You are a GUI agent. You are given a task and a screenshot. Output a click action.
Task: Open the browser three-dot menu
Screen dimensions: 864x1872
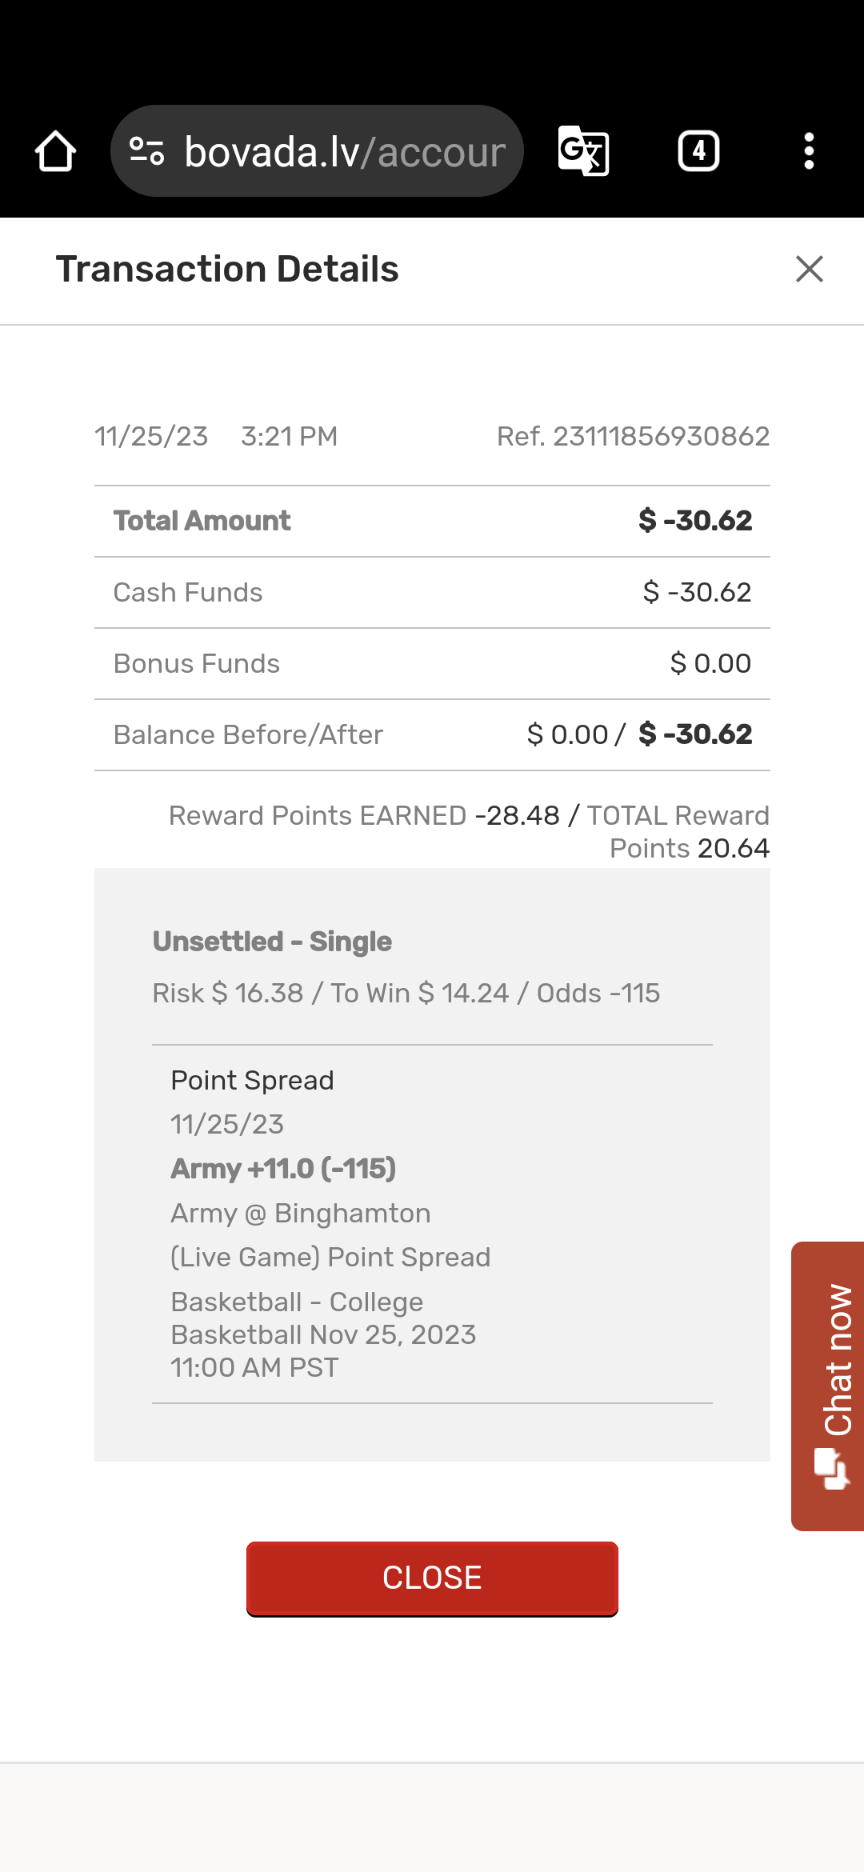click(809, 152)
